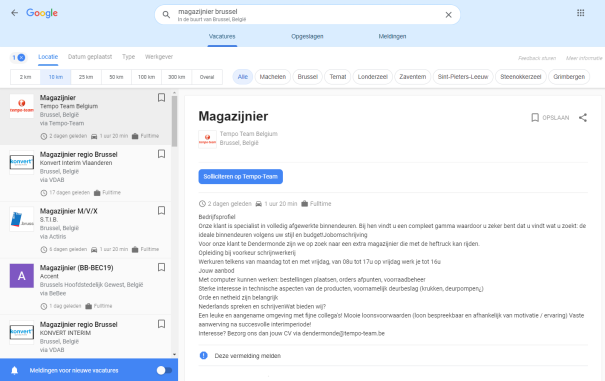The image size is (605, 381).
Task: Filter by Zaventem location chip
Action: pos(412,77)
